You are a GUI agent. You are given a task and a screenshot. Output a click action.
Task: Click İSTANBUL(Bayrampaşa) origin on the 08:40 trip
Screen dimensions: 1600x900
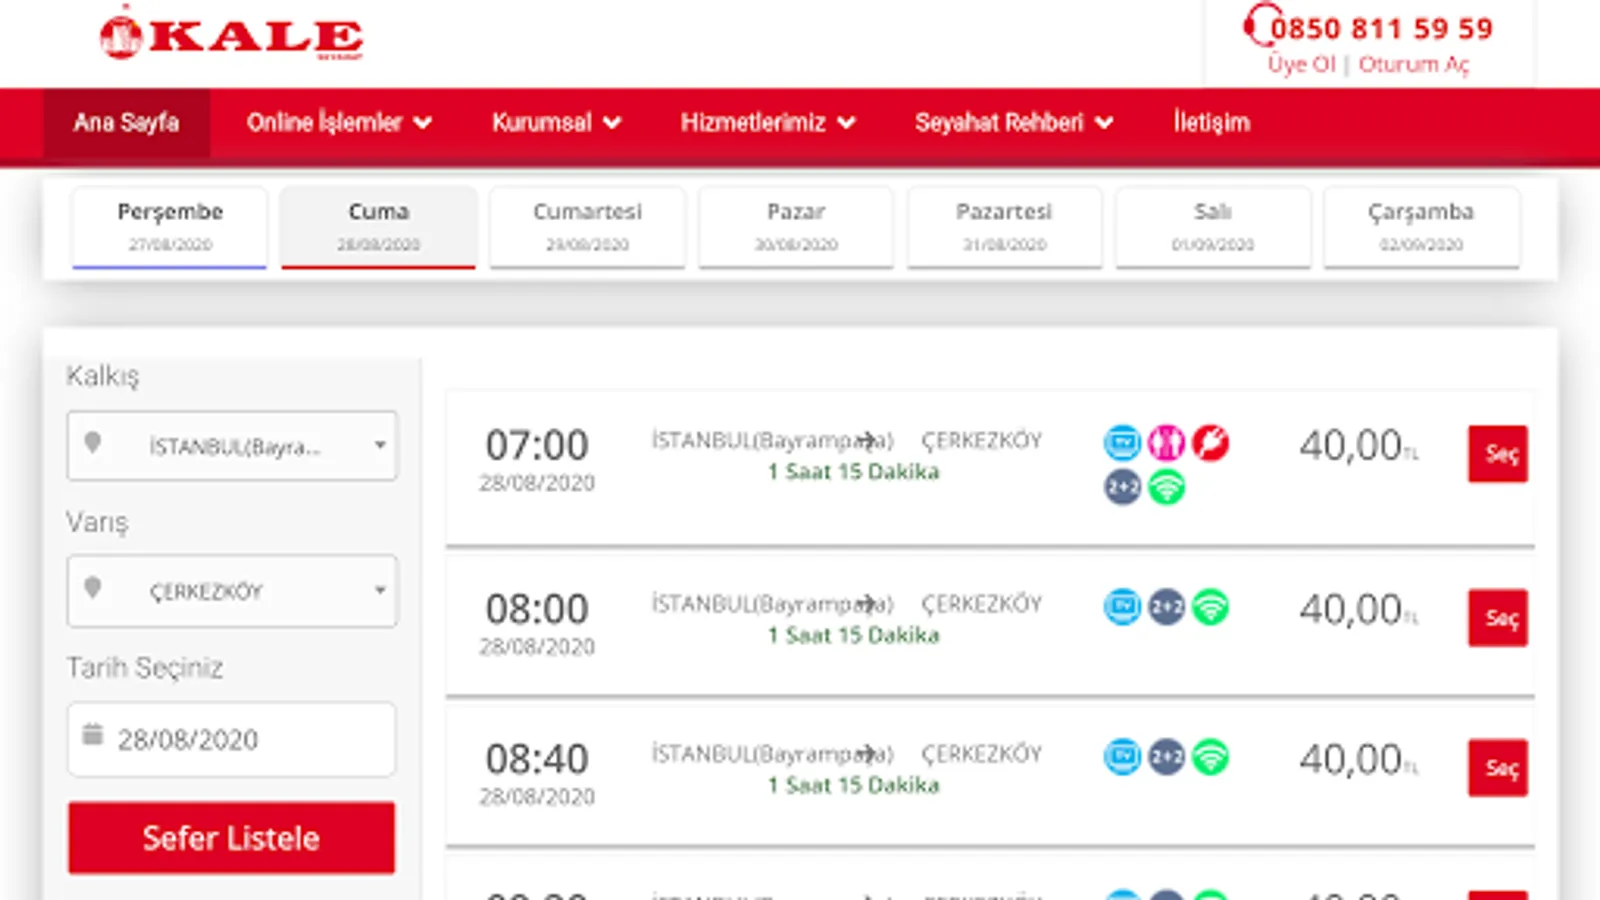tap(772, 754)
